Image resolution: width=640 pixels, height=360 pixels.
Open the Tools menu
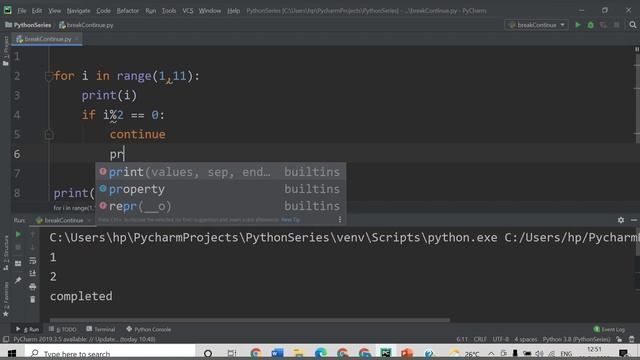tap(169, 11)
